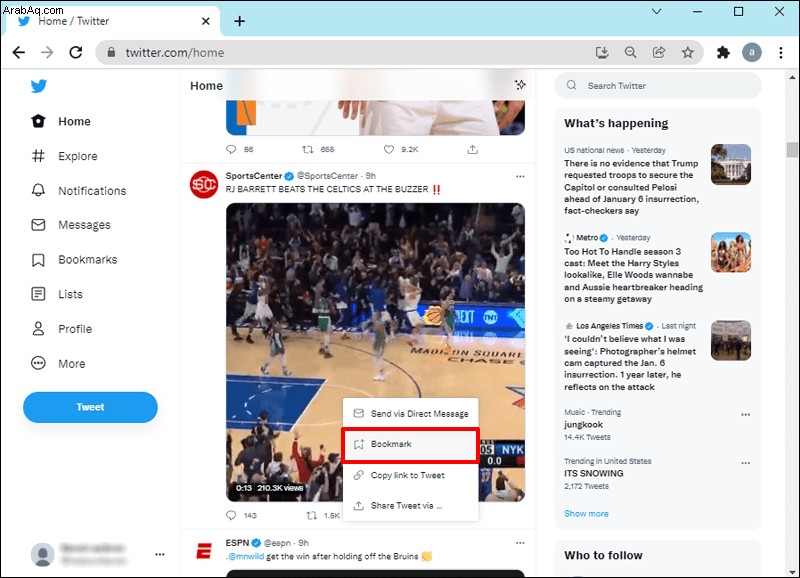Click the install app icon in address bar
This screenshot has height=578, width=800.
(602, 53)
